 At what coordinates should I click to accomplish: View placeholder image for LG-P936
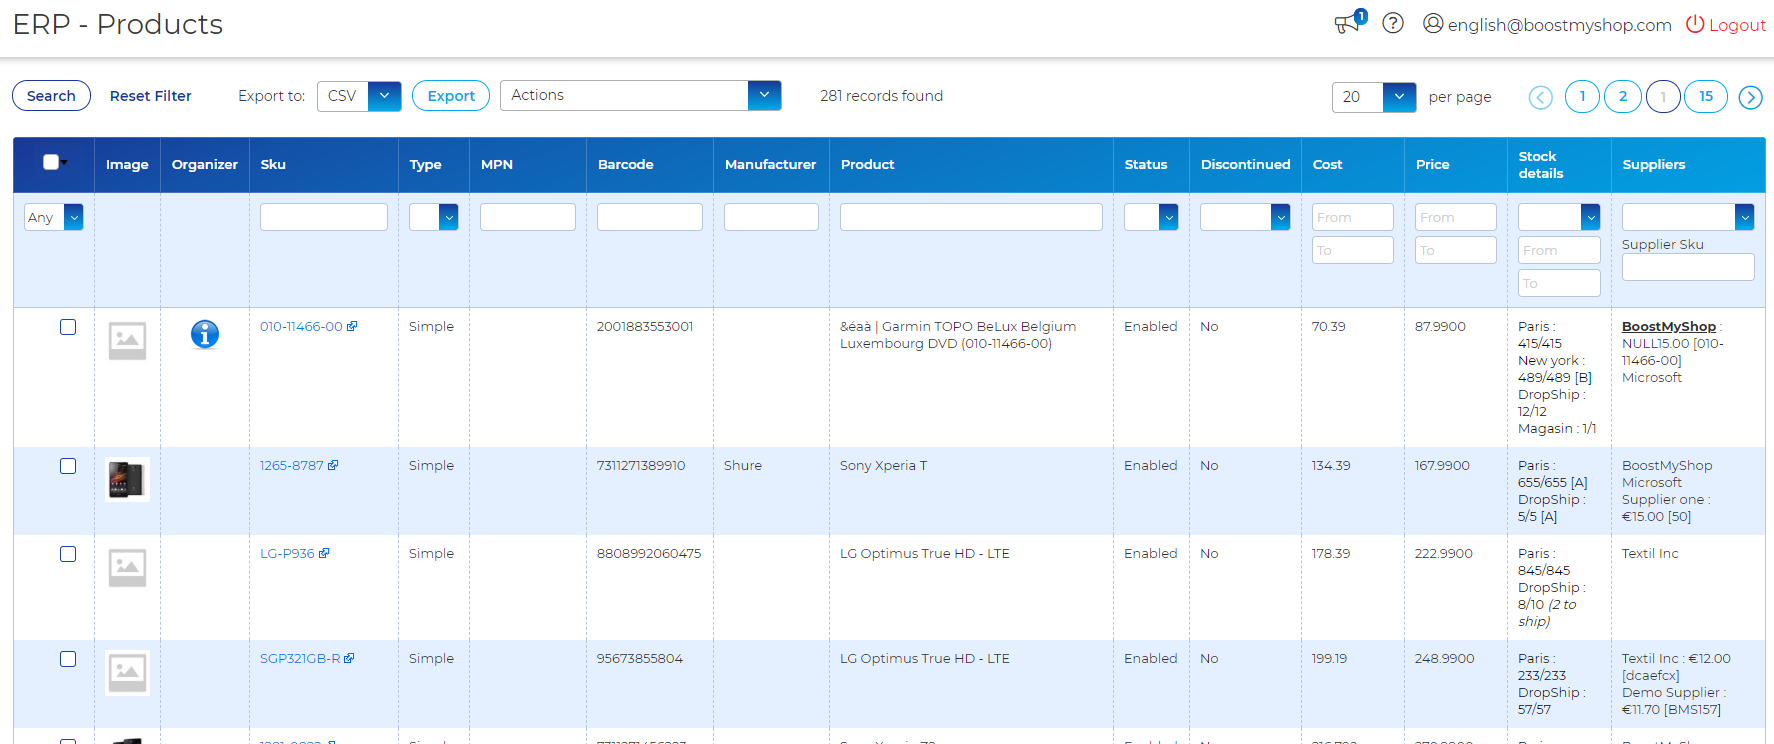[127, 567]
